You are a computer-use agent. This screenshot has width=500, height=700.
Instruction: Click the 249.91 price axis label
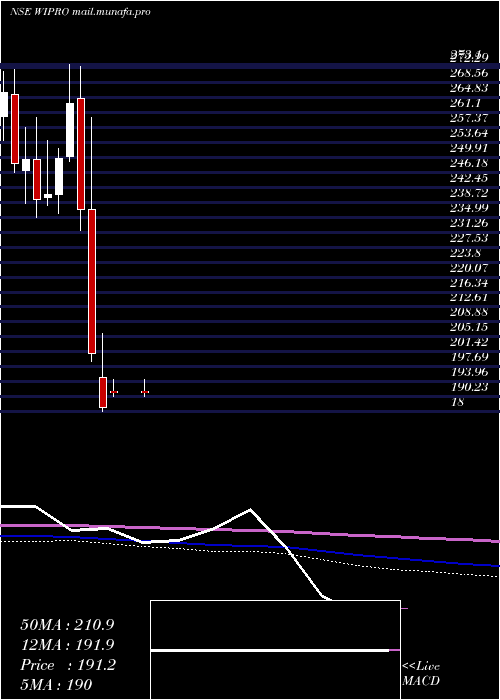[x=469, y=148]
